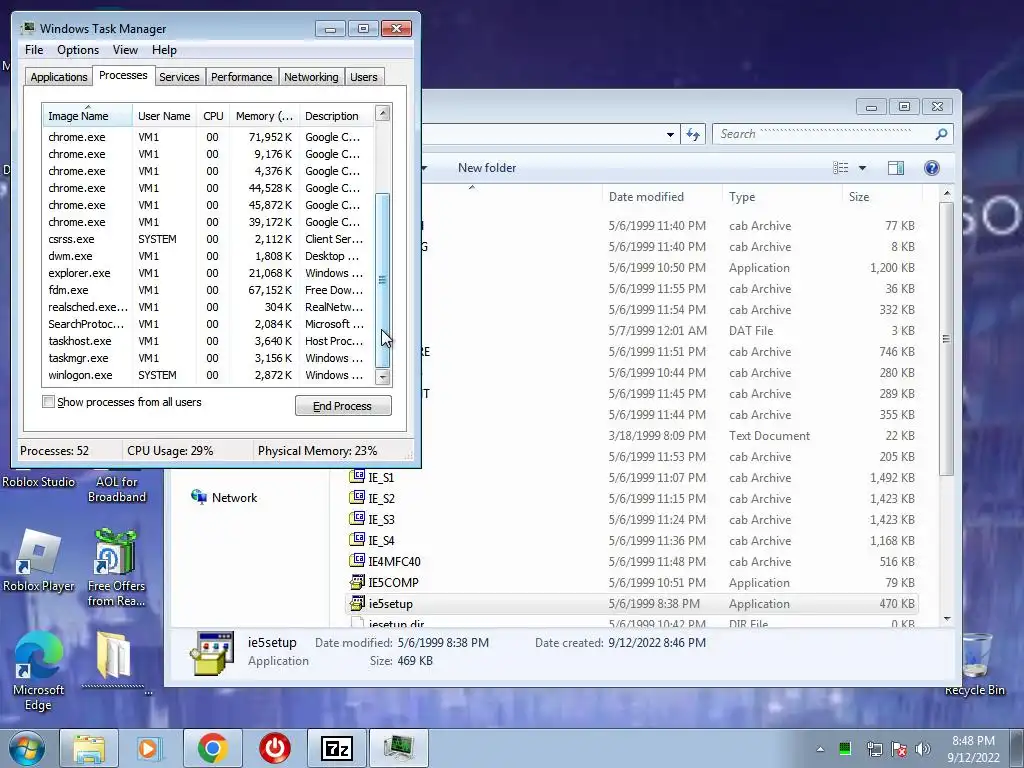The height and width of the screenshot is (768, 1024).
Task: Click the red power icon on taskbar
Action: click(x=274, y=748)
